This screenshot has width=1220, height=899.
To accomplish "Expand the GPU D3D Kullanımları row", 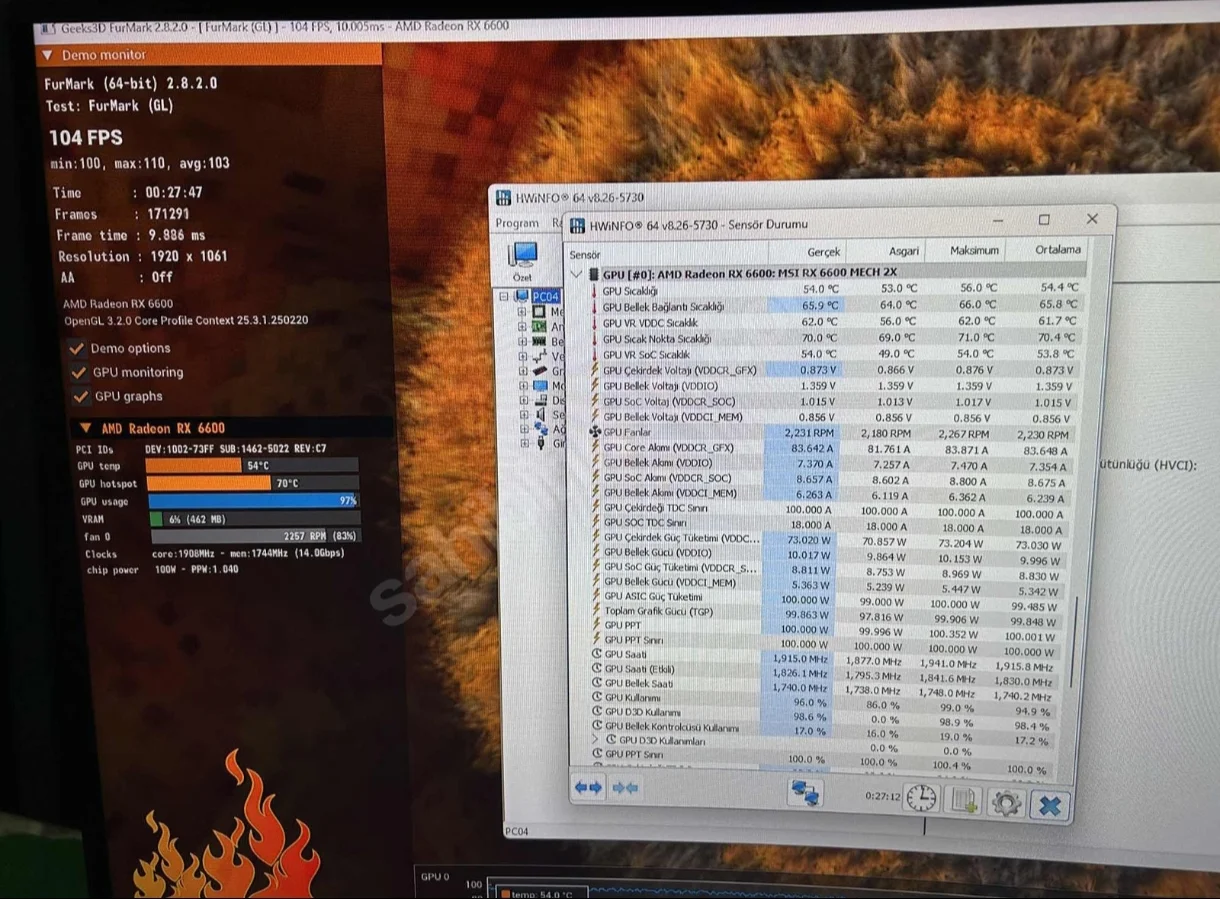I will coord(597,740).
